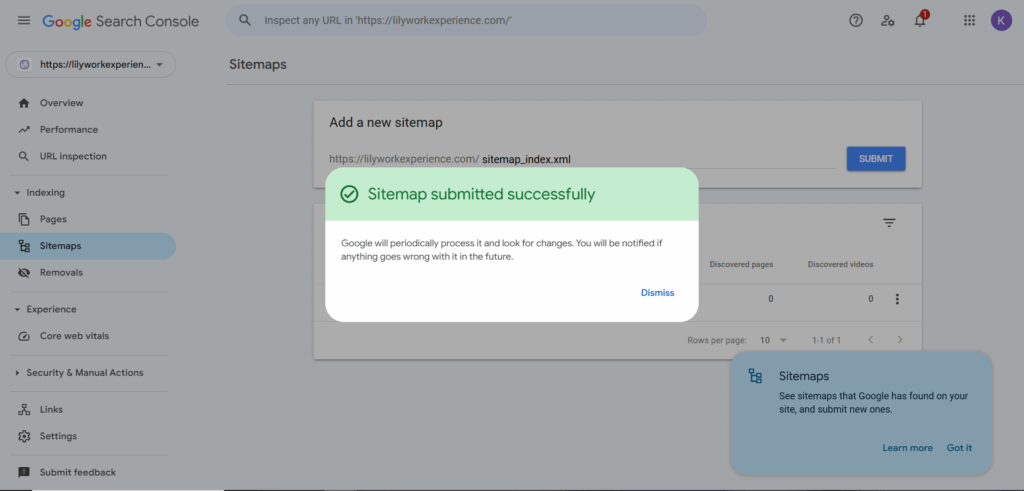1024x491 pixels.
Task: Click the Google Search Console logo
Action: [x=121, y=21]
